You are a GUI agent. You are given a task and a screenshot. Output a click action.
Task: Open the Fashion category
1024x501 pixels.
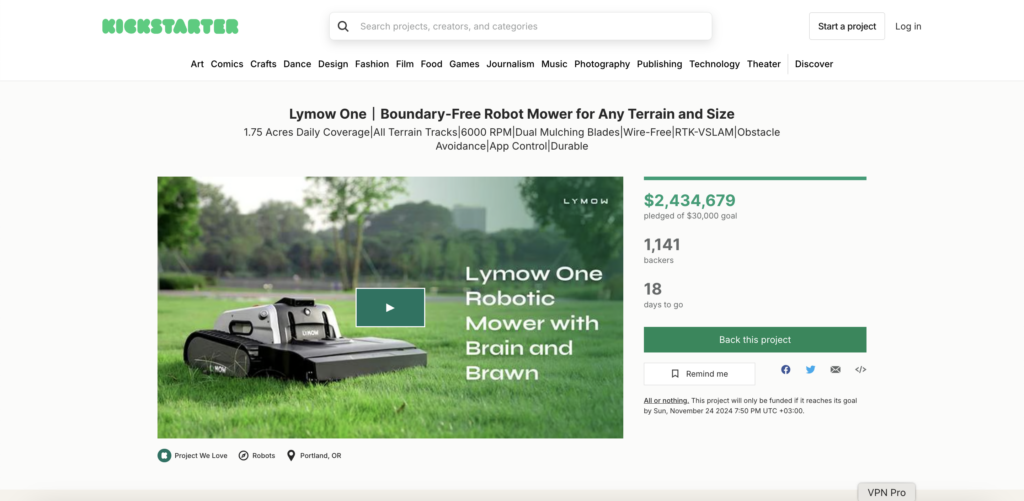pos(372,64)
